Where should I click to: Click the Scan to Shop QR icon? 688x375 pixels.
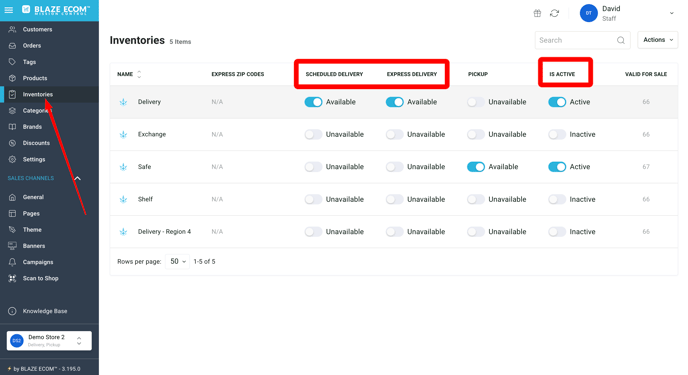click(x=12, y=279)
